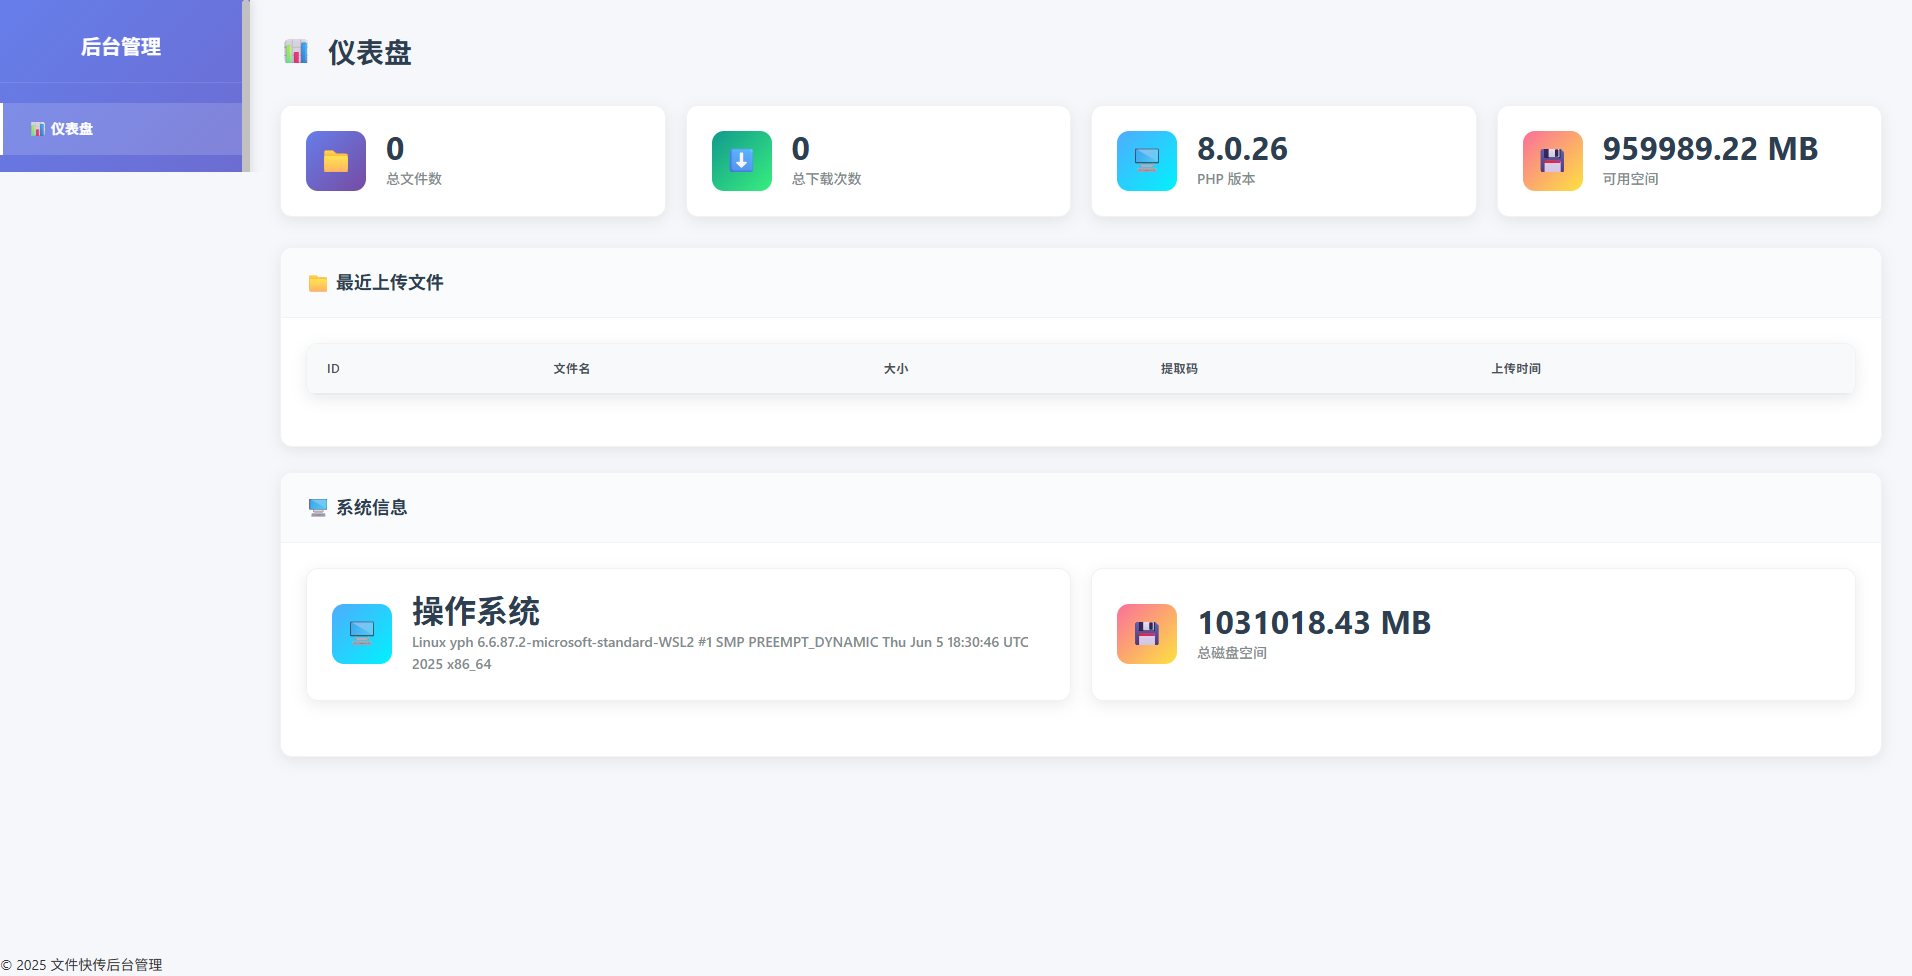Click the 文件名 column header

571,369
